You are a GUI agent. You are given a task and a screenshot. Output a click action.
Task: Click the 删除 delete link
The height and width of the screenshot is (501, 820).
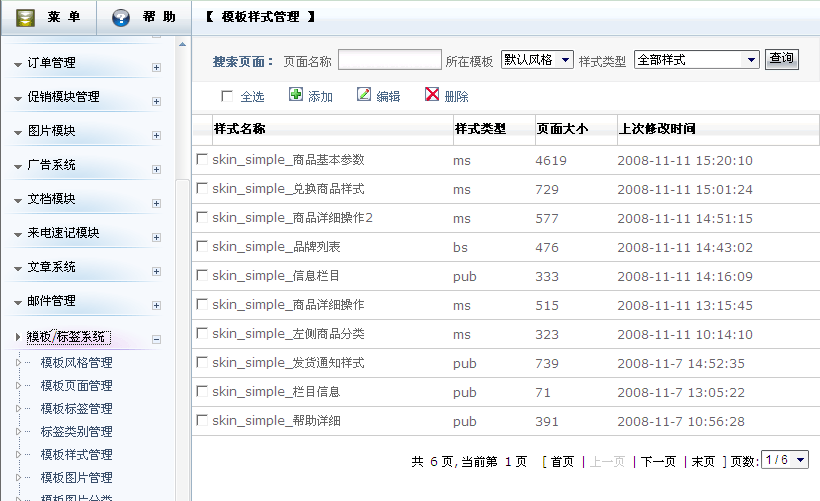(x=457, y=96)
